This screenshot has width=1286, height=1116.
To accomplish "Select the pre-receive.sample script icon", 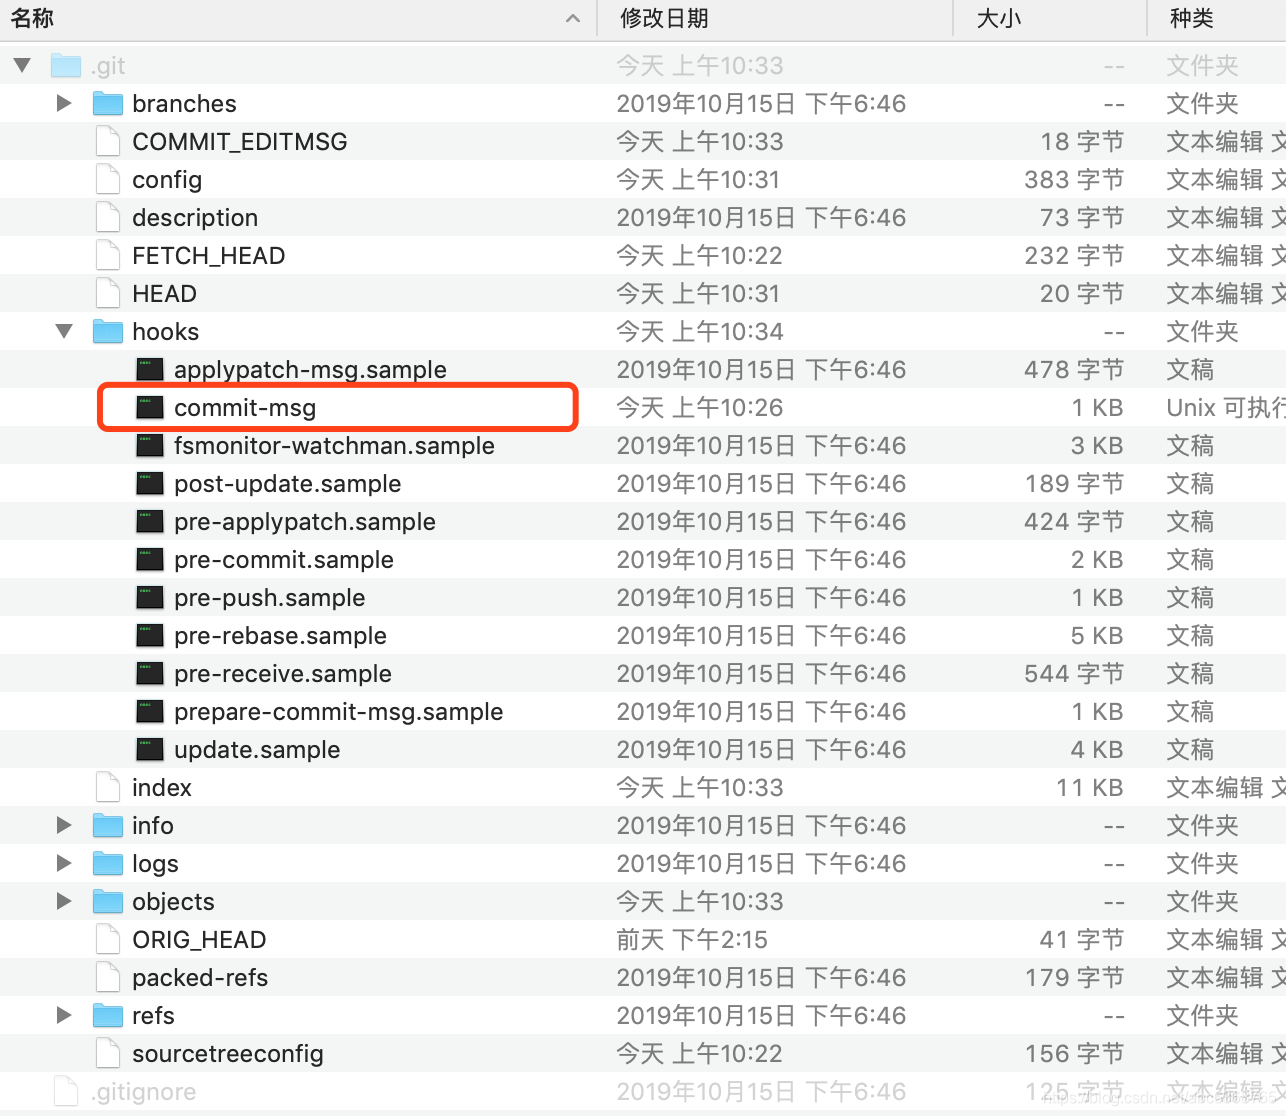I will pos(150,673).
